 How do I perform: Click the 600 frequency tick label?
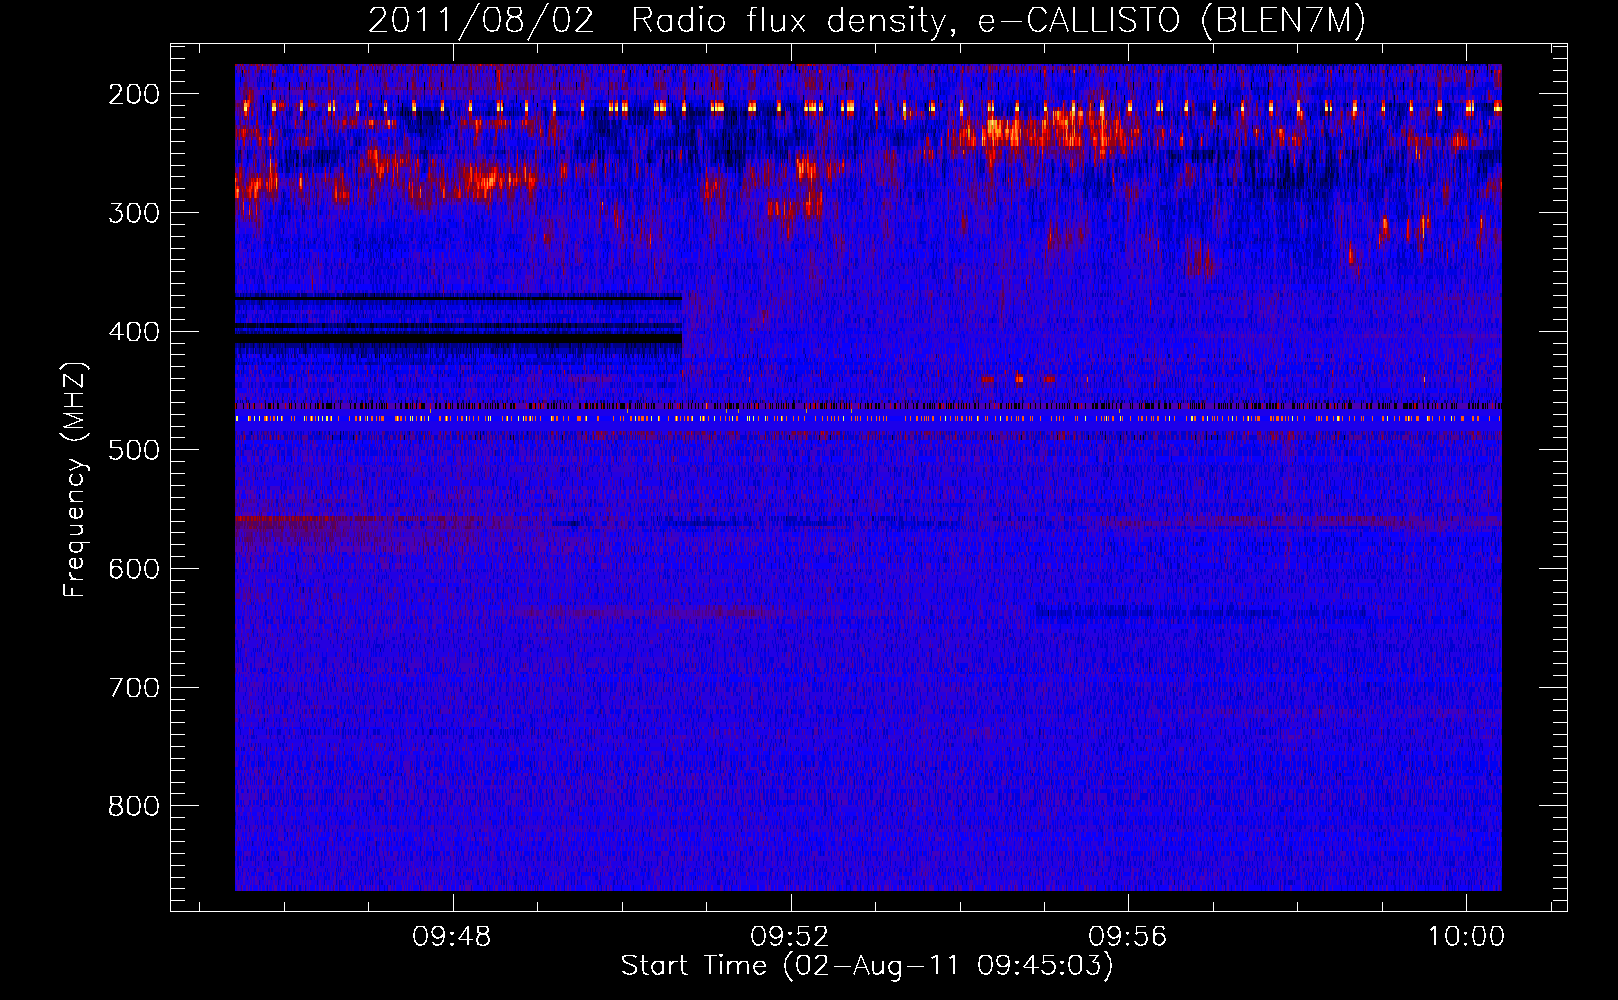(133, 569)
